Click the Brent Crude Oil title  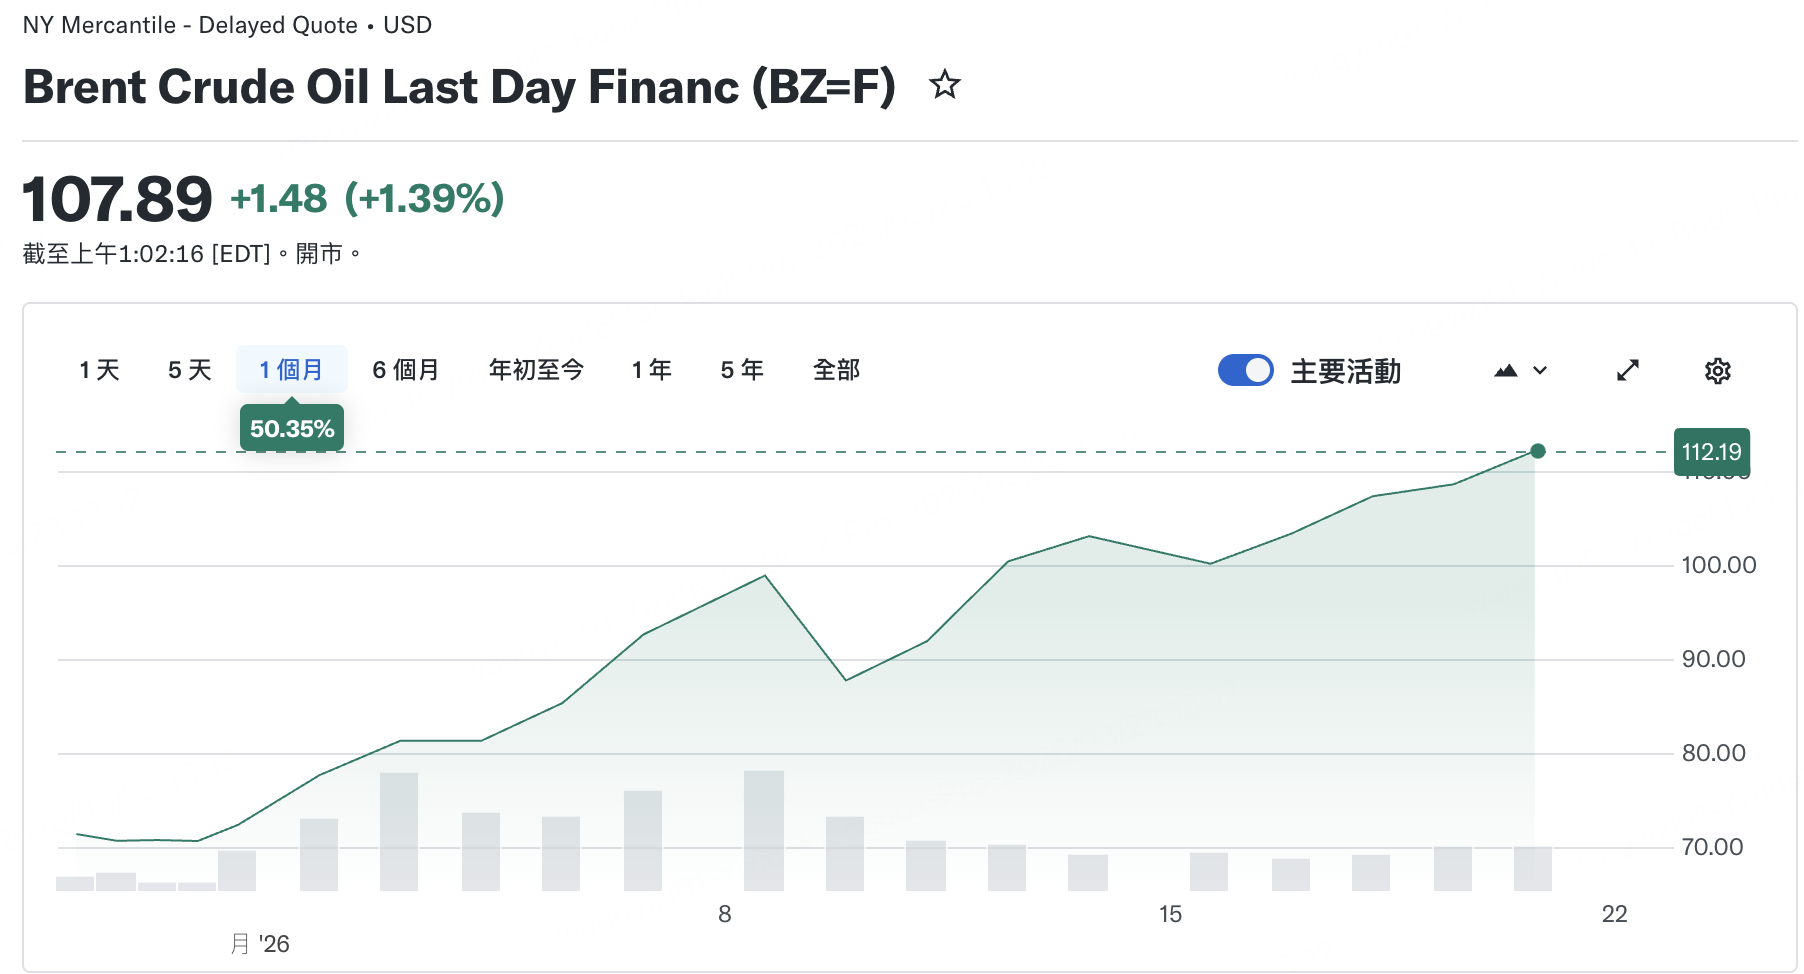[x=459, y=87]
